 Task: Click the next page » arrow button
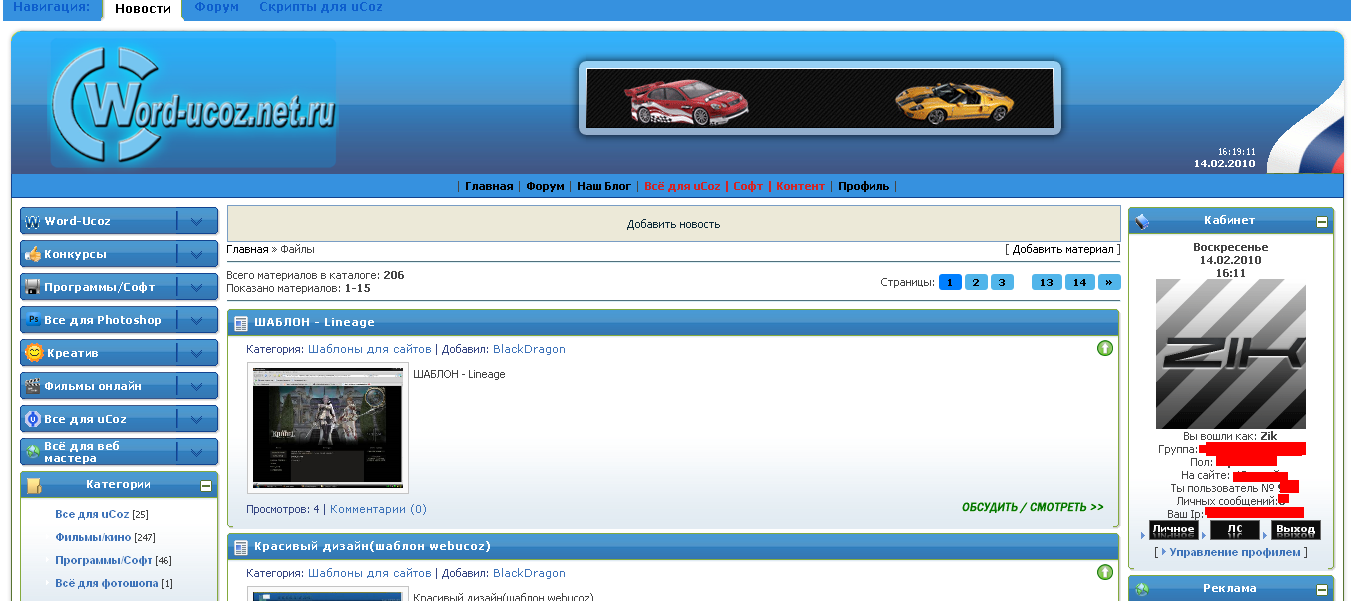click(x=1109, y=282)
